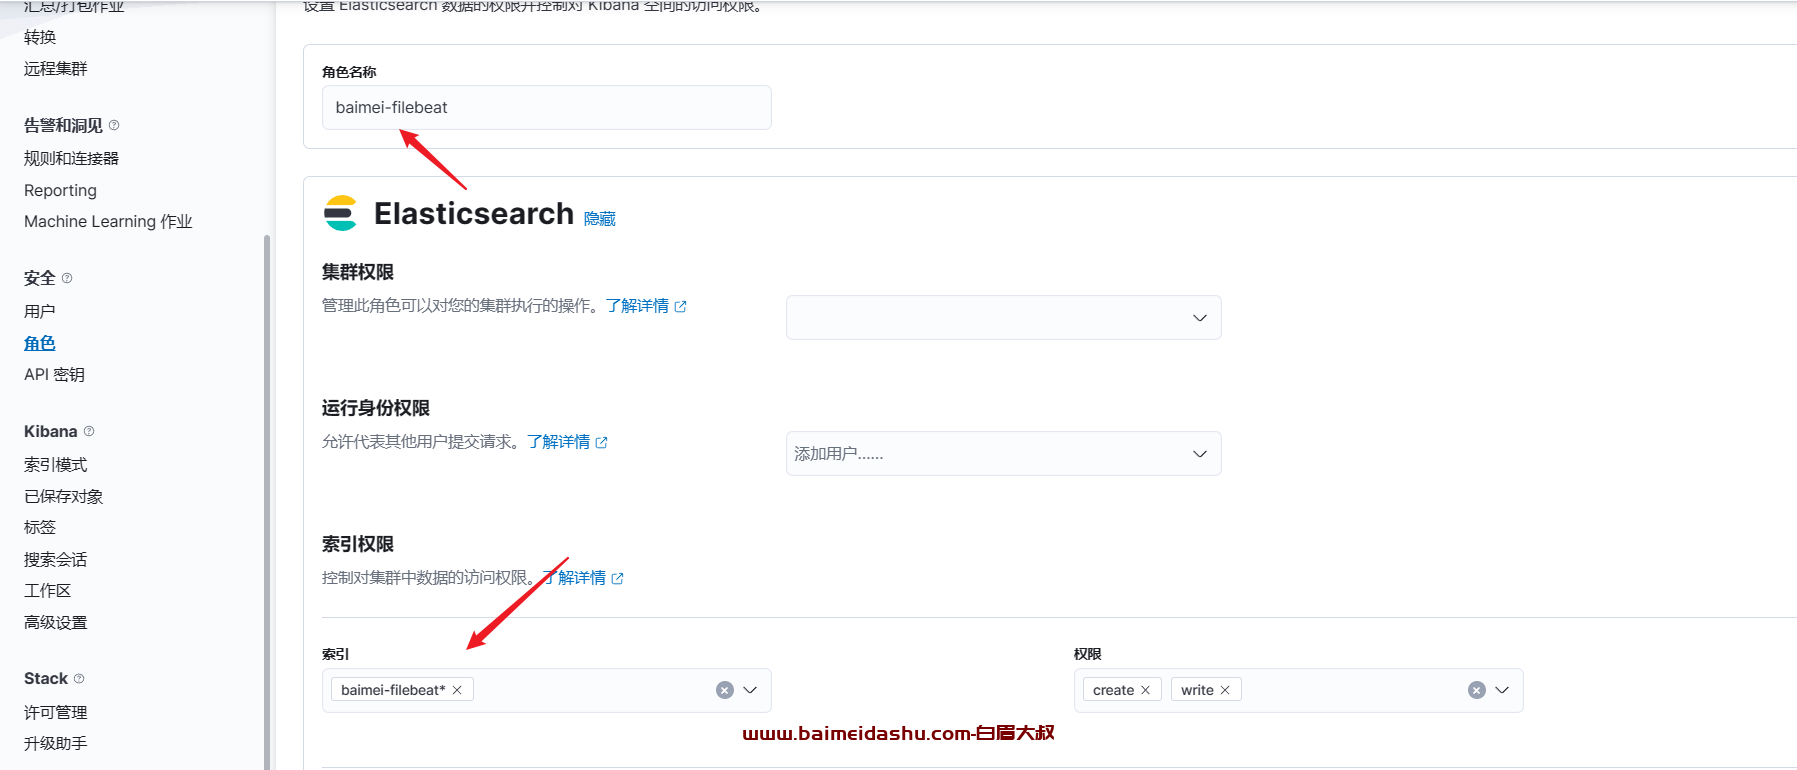Click help icon next to Stack heading
This screenshot has width=1797, height=770.
[79, 678]
